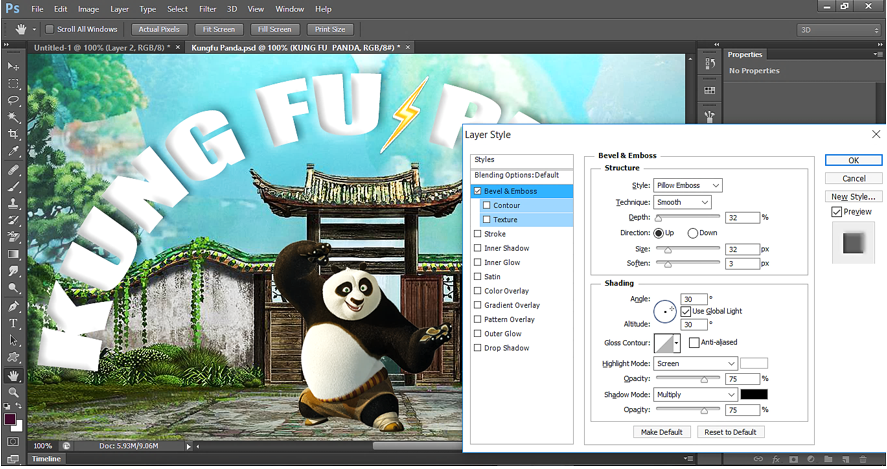Enable the Drop Shadow checkbox
887x469 pixels.
tap(477, 348)
